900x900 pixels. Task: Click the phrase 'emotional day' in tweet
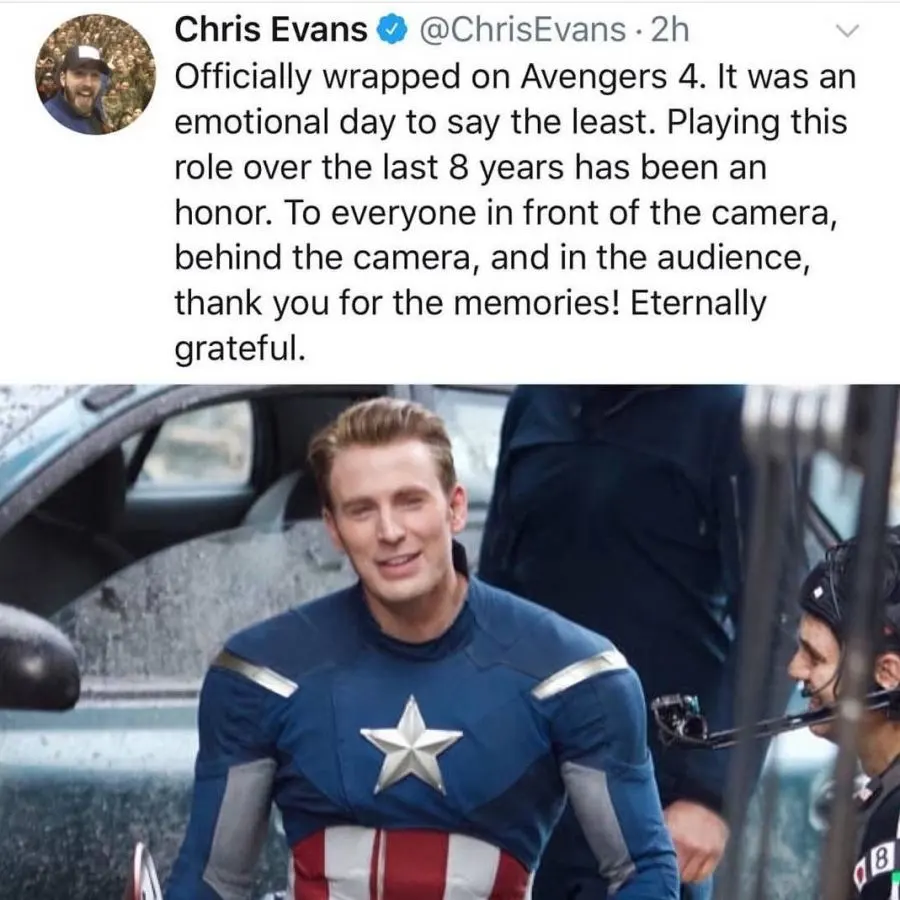pos(285,122)
